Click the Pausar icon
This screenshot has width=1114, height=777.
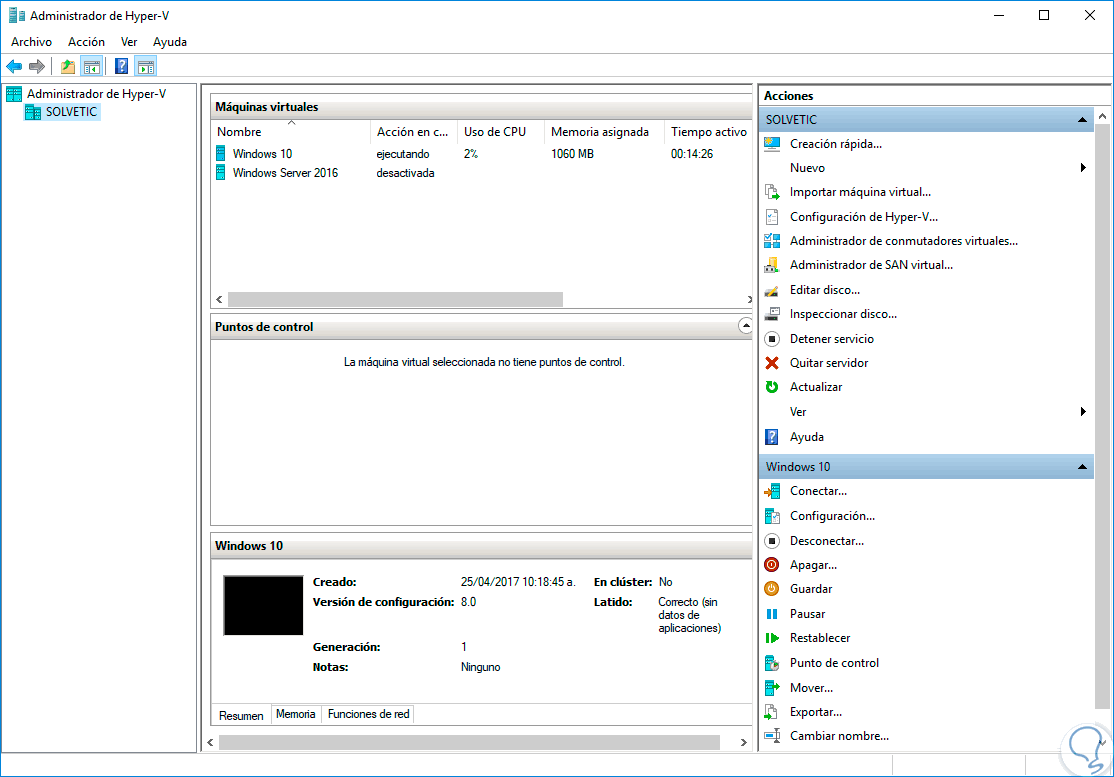tap(772, 614)
